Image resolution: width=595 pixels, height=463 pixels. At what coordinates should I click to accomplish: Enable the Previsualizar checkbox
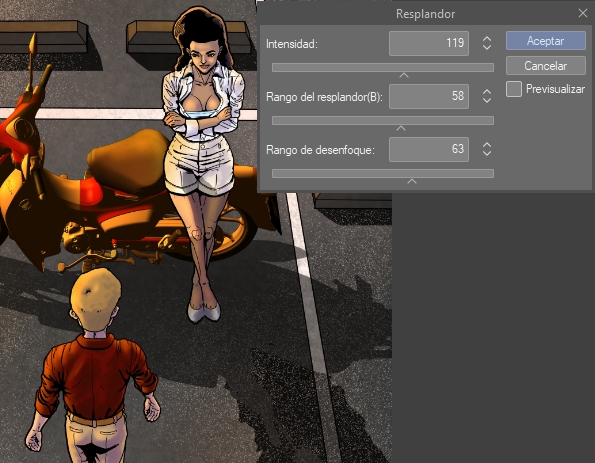click(514, 89)
